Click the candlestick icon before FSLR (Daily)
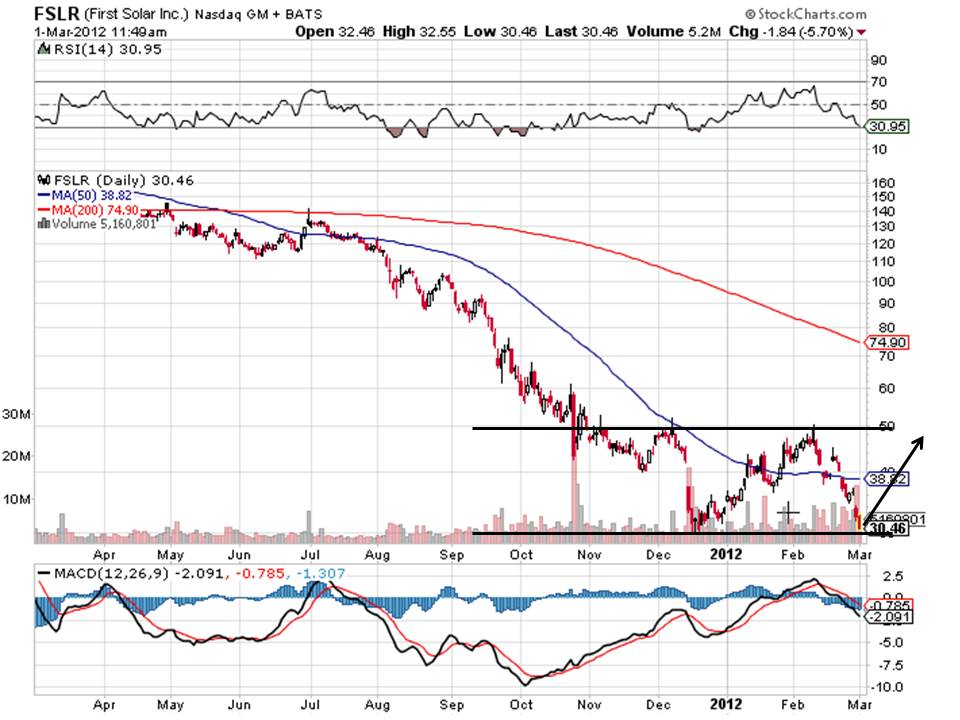This screenshot has width=960, height=720. [x=44, y=180]
